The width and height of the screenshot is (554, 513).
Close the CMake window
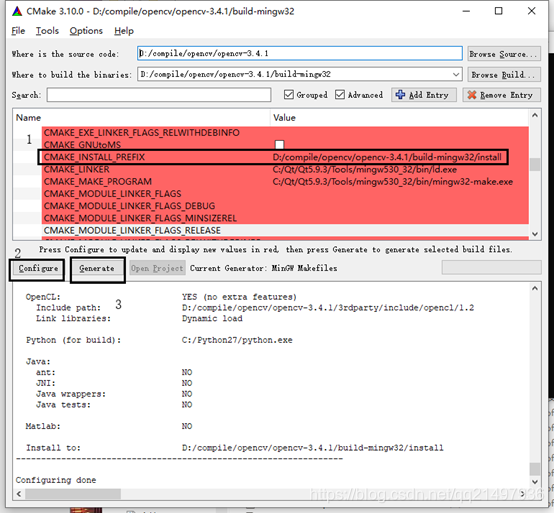pyautogui.click(x=531, y=11)
